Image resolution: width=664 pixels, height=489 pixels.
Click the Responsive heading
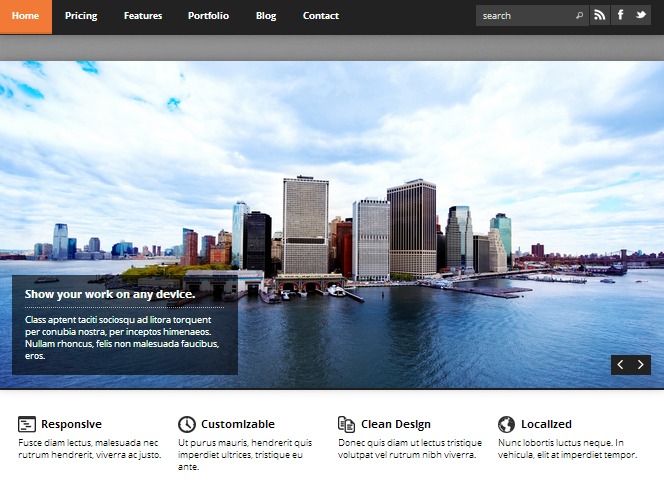coord(71,424)
